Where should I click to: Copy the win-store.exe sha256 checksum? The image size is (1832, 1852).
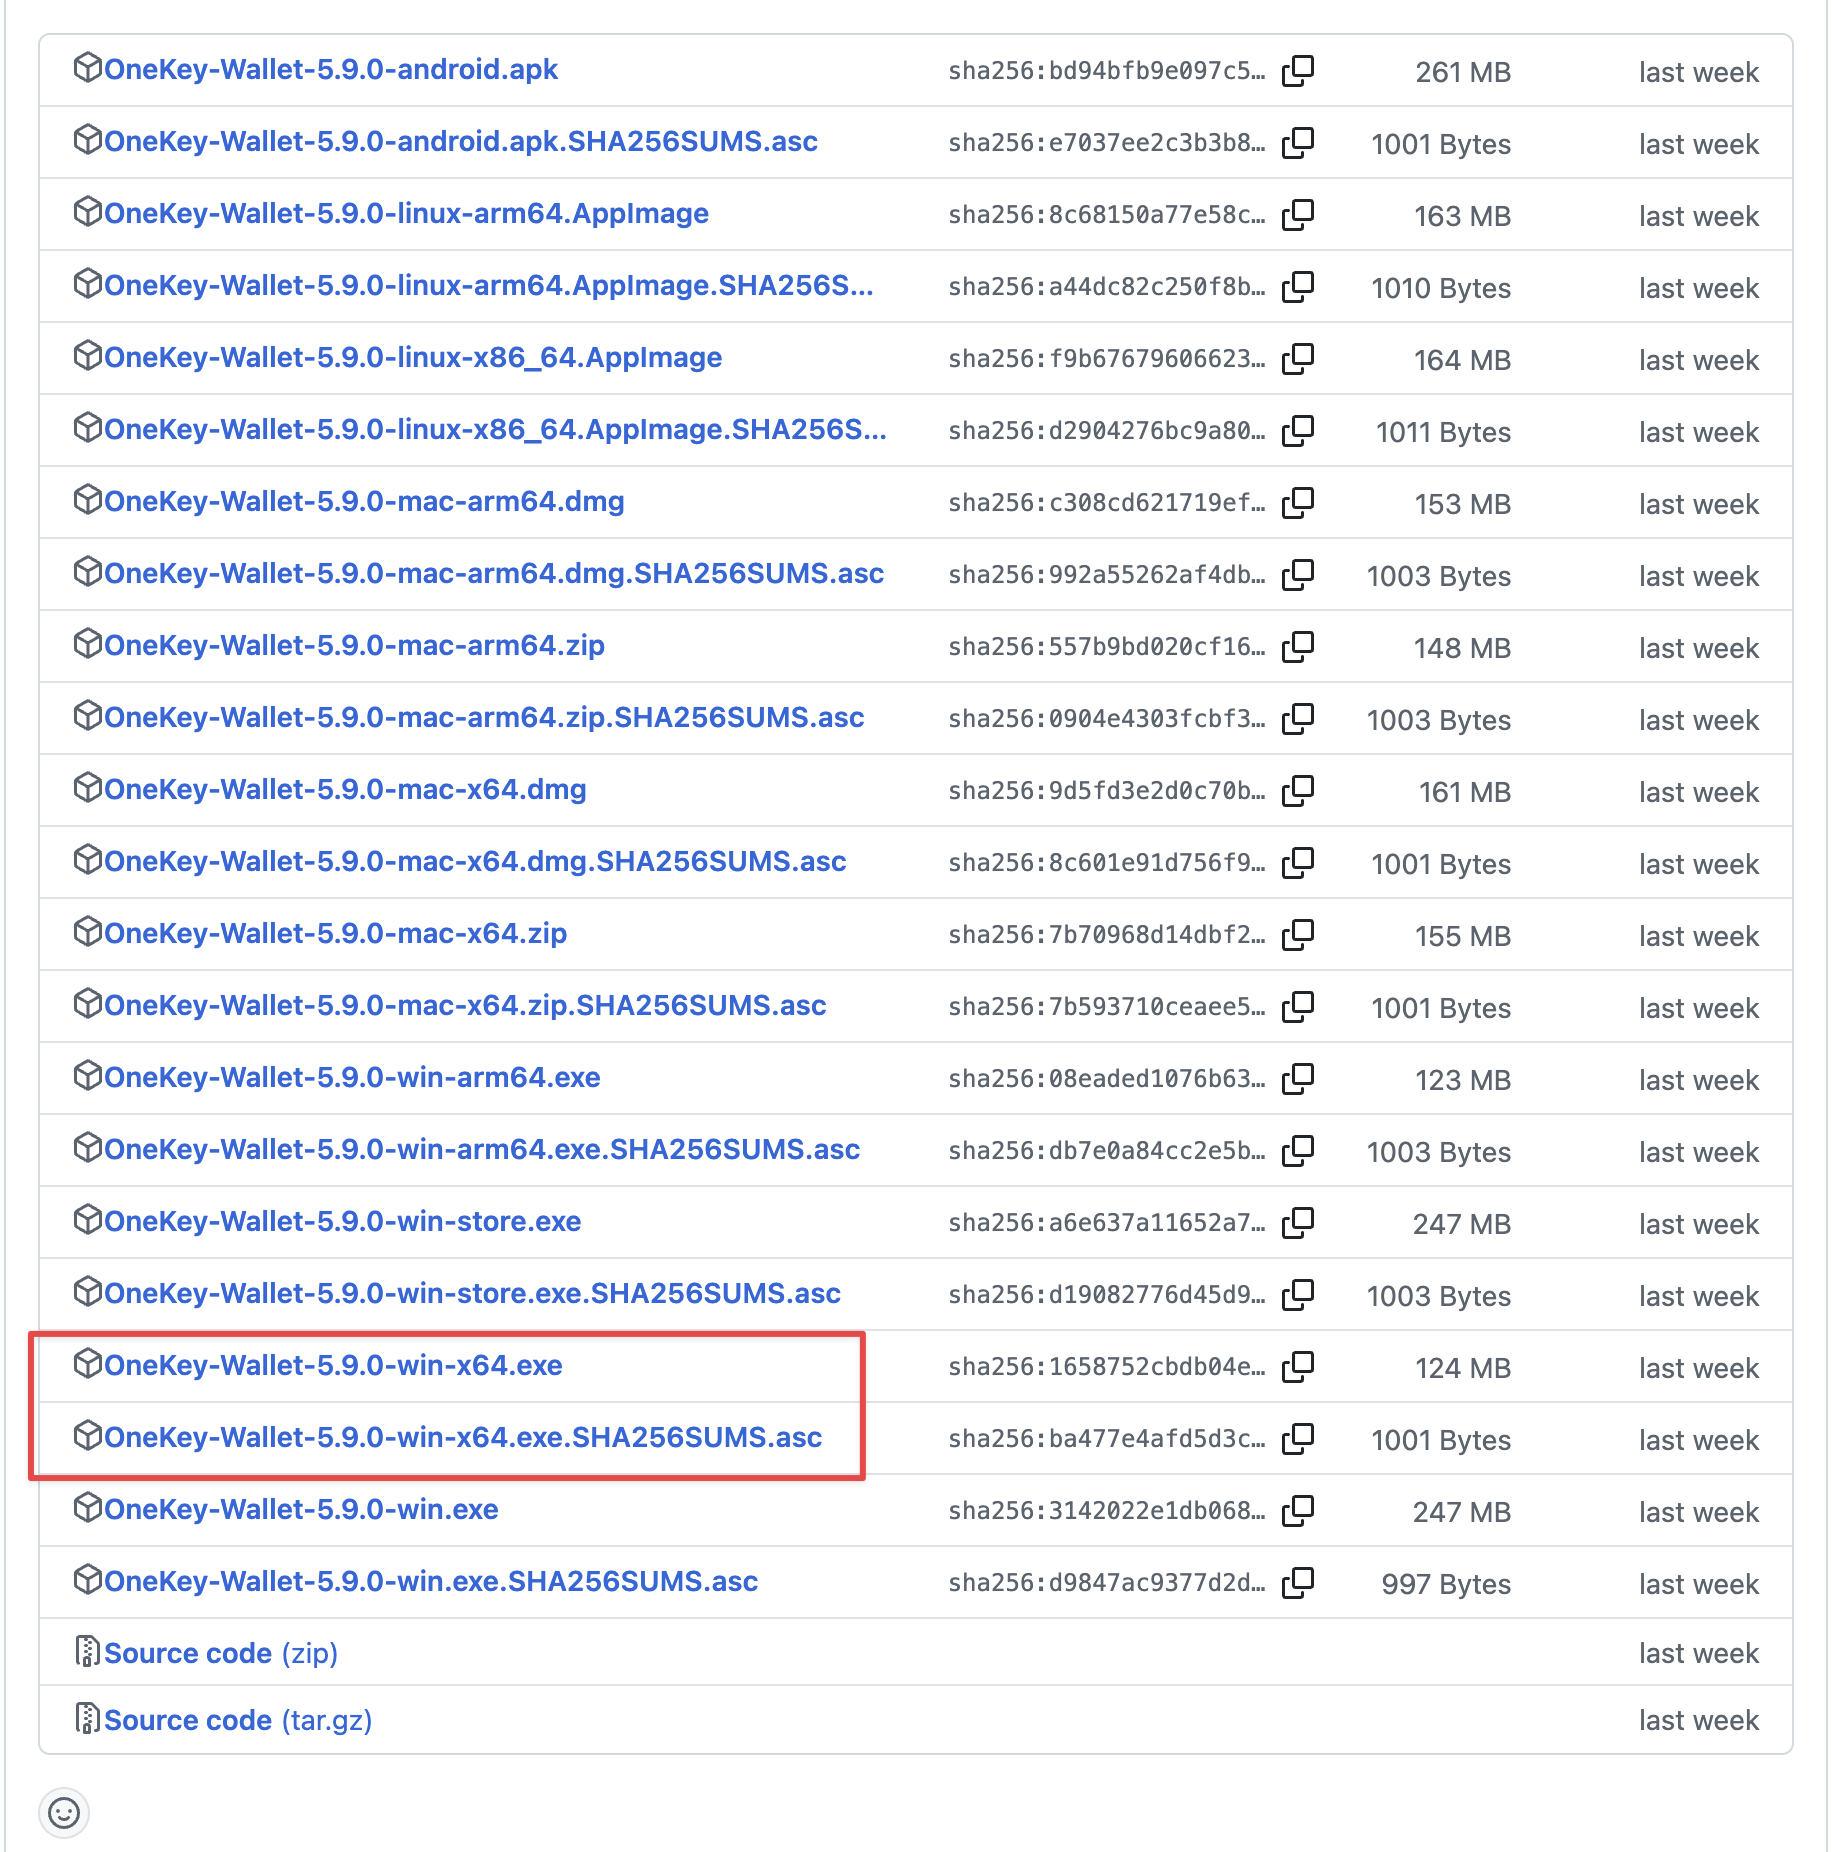[x=1298, y=1223]
